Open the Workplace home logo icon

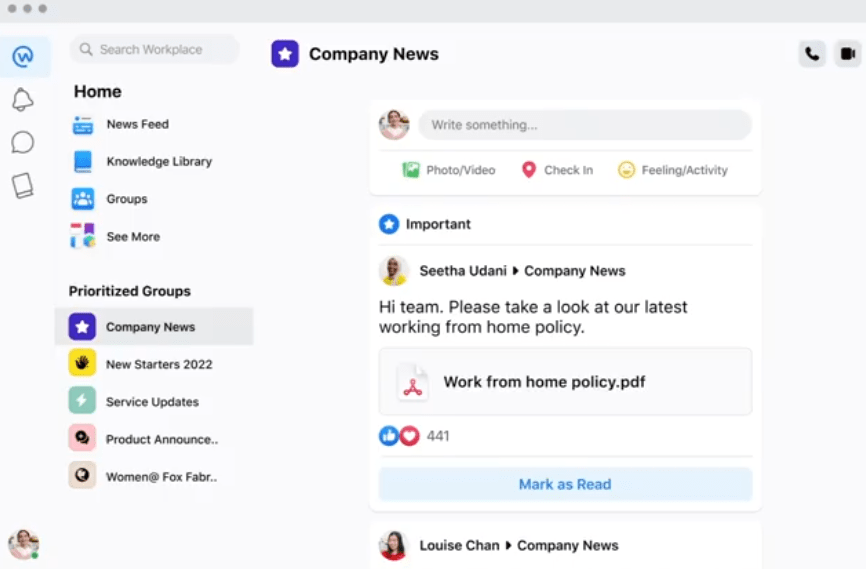pyautogui.click(x=23, y=56)
